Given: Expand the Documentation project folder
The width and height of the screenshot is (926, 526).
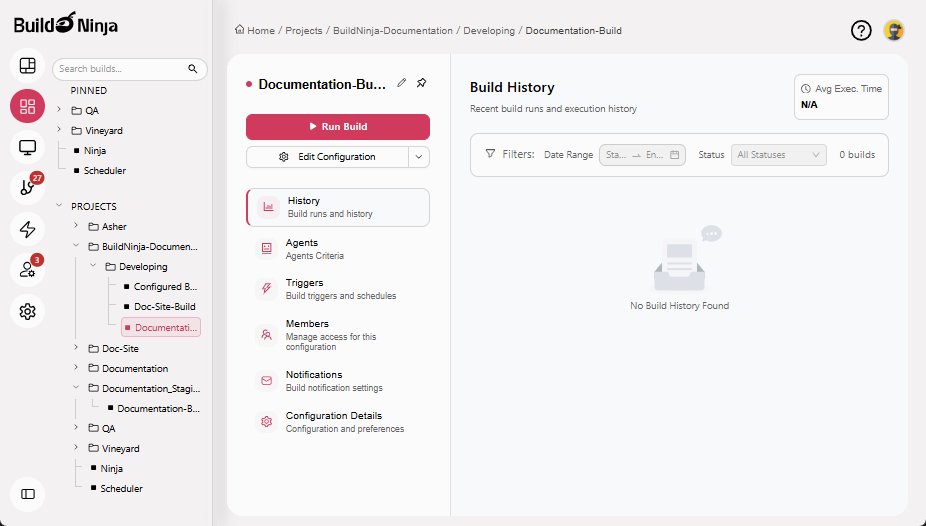Looking at the screenshot, I should [x=76, y=368].
